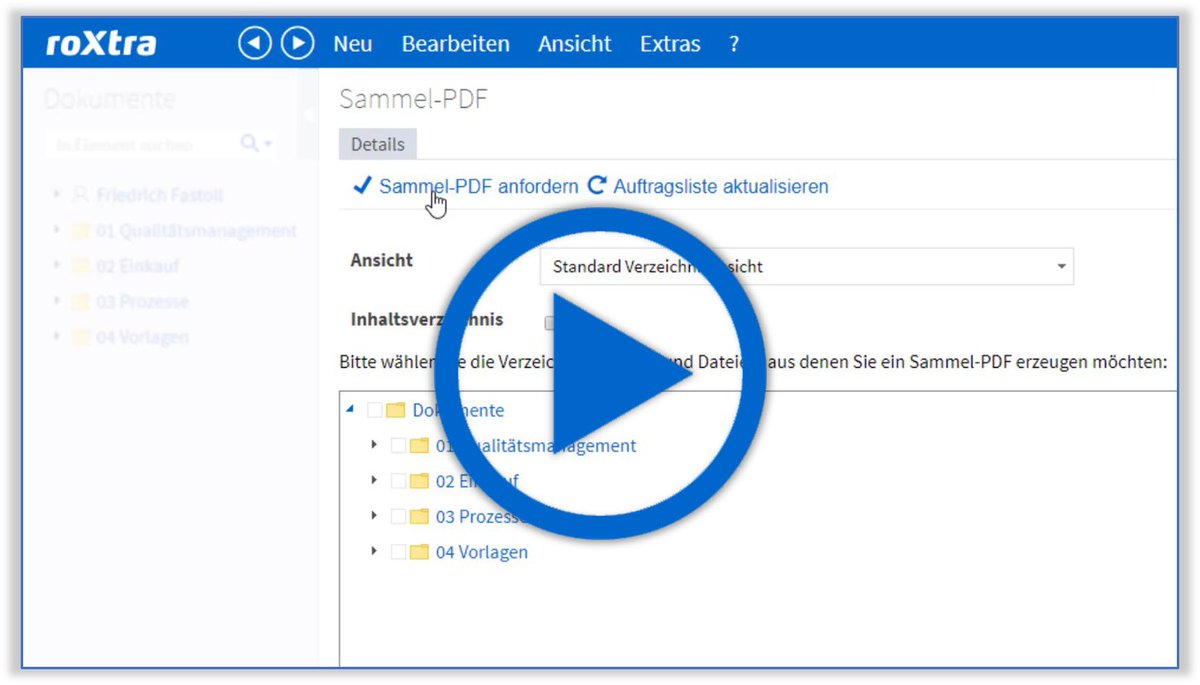Screen dimensions: 1200x685
Task: Expand 03 Prozesse in the tree
Action: click(x=374, y=516)
